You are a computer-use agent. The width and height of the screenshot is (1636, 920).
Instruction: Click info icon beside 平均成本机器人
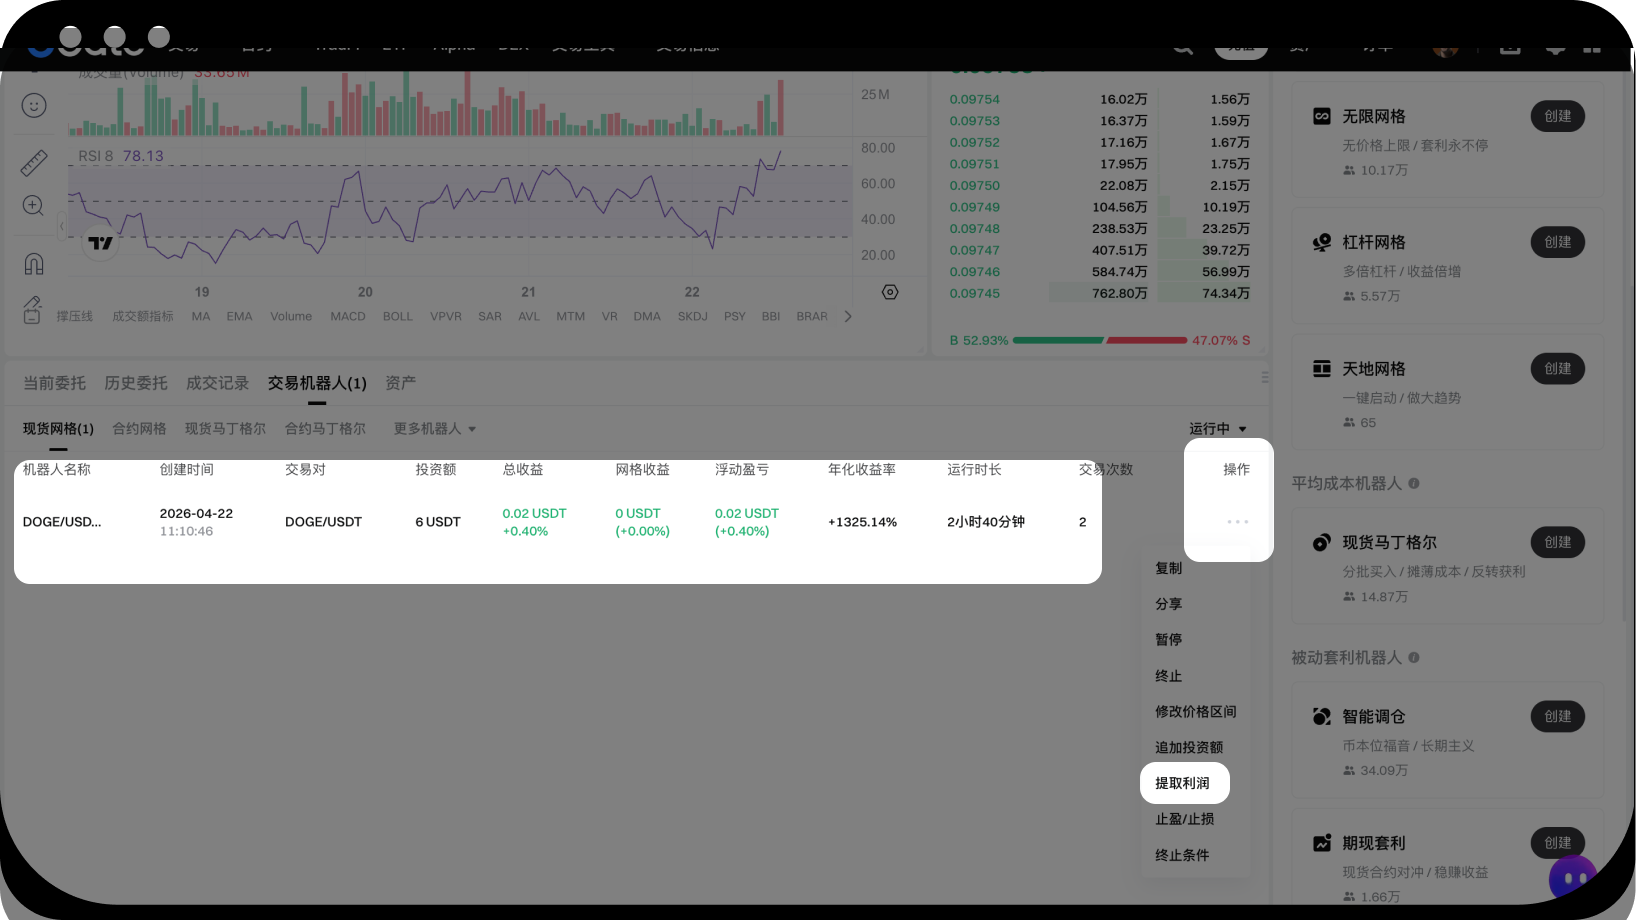[1414, 484]
